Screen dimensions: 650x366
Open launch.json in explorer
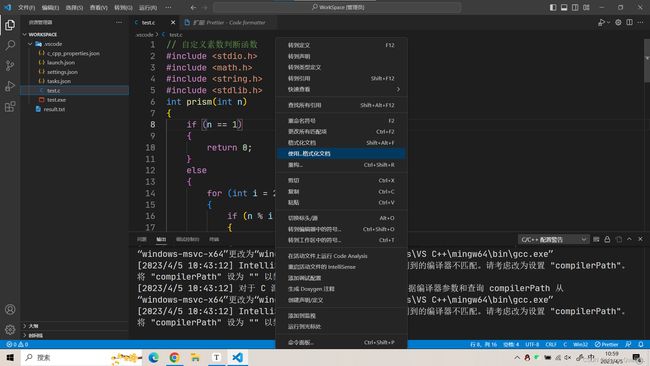tap(61, 63)
